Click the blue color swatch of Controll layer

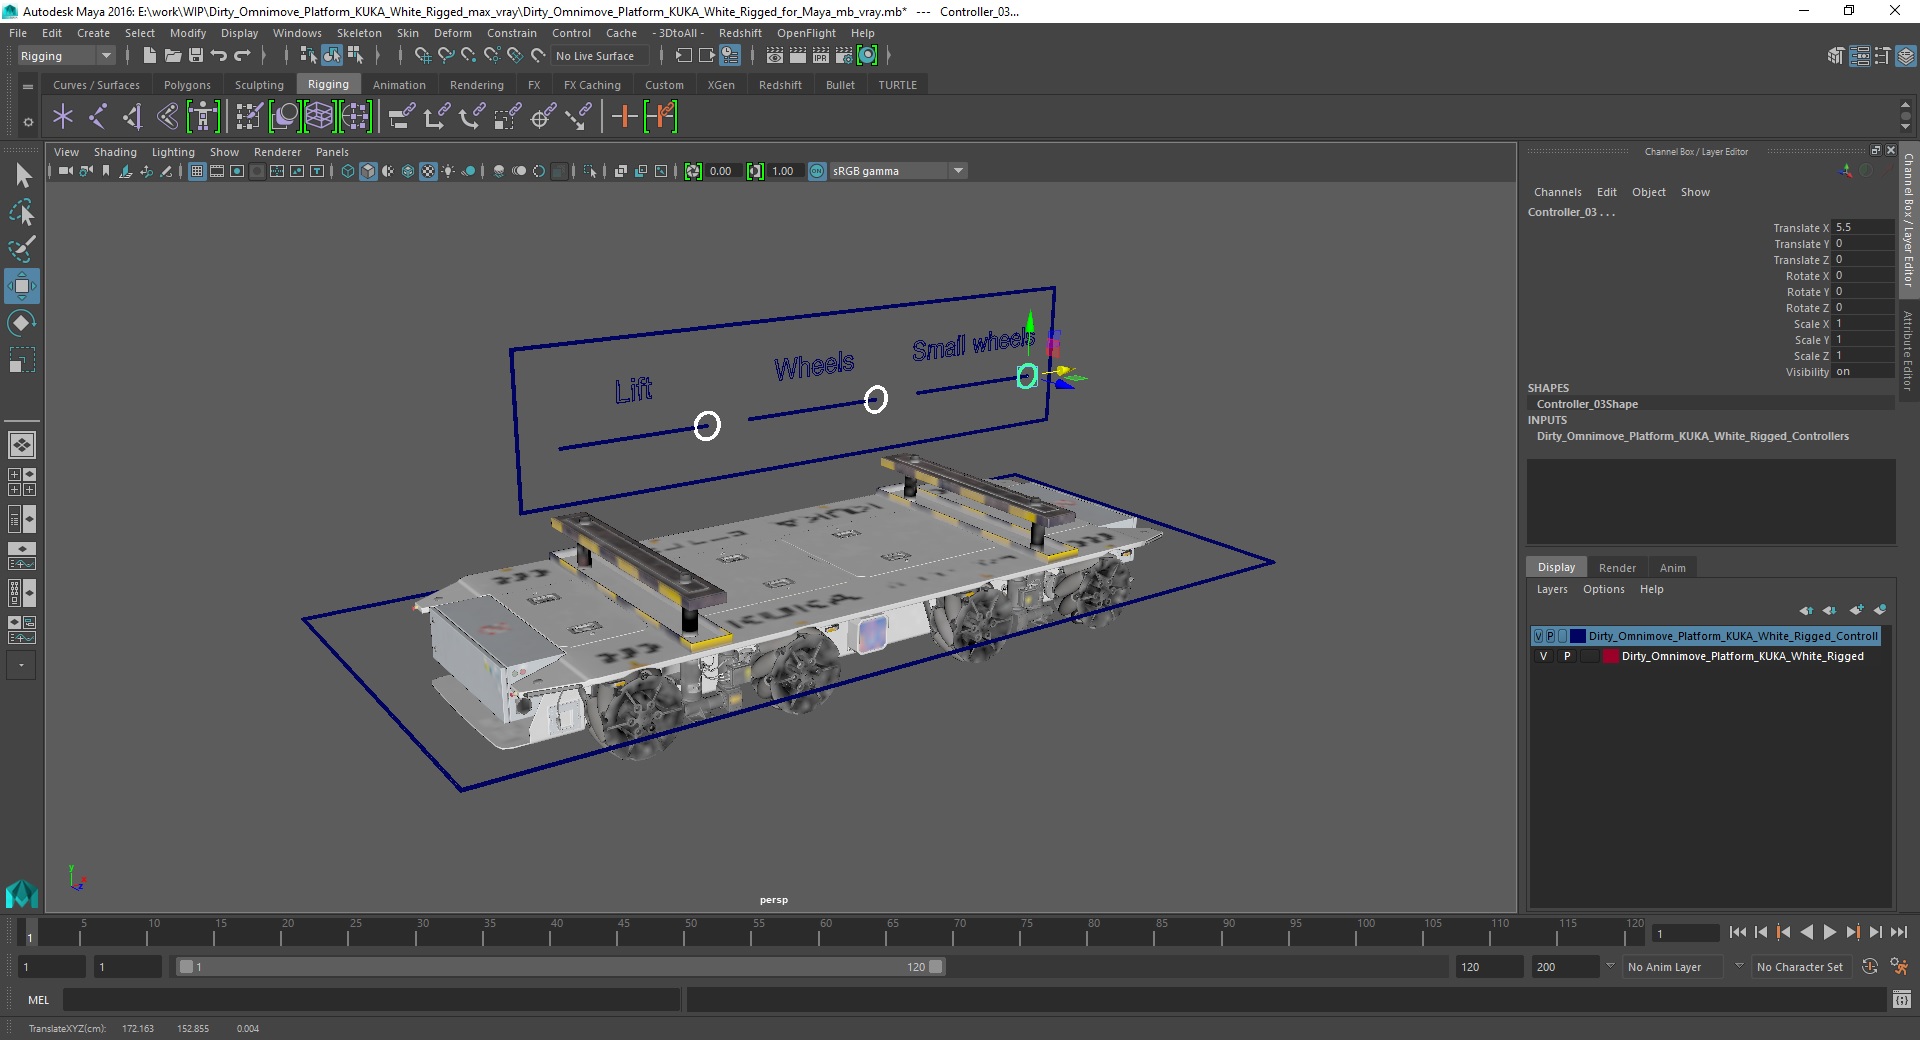1577,636
